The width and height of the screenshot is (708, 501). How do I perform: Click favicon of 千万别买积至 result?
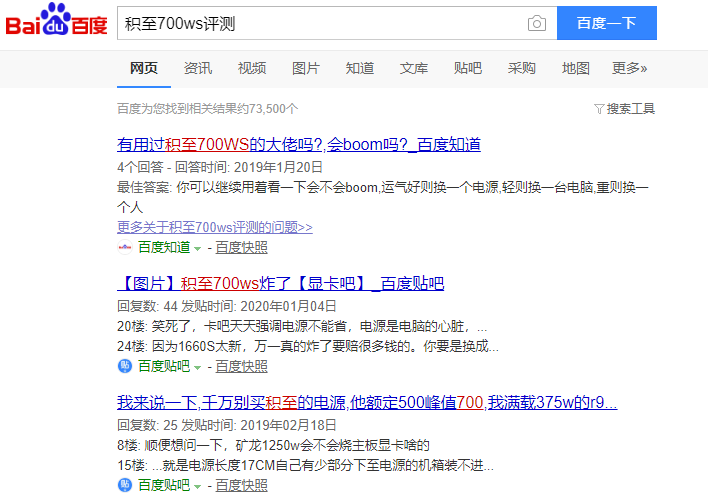[125, 485]
